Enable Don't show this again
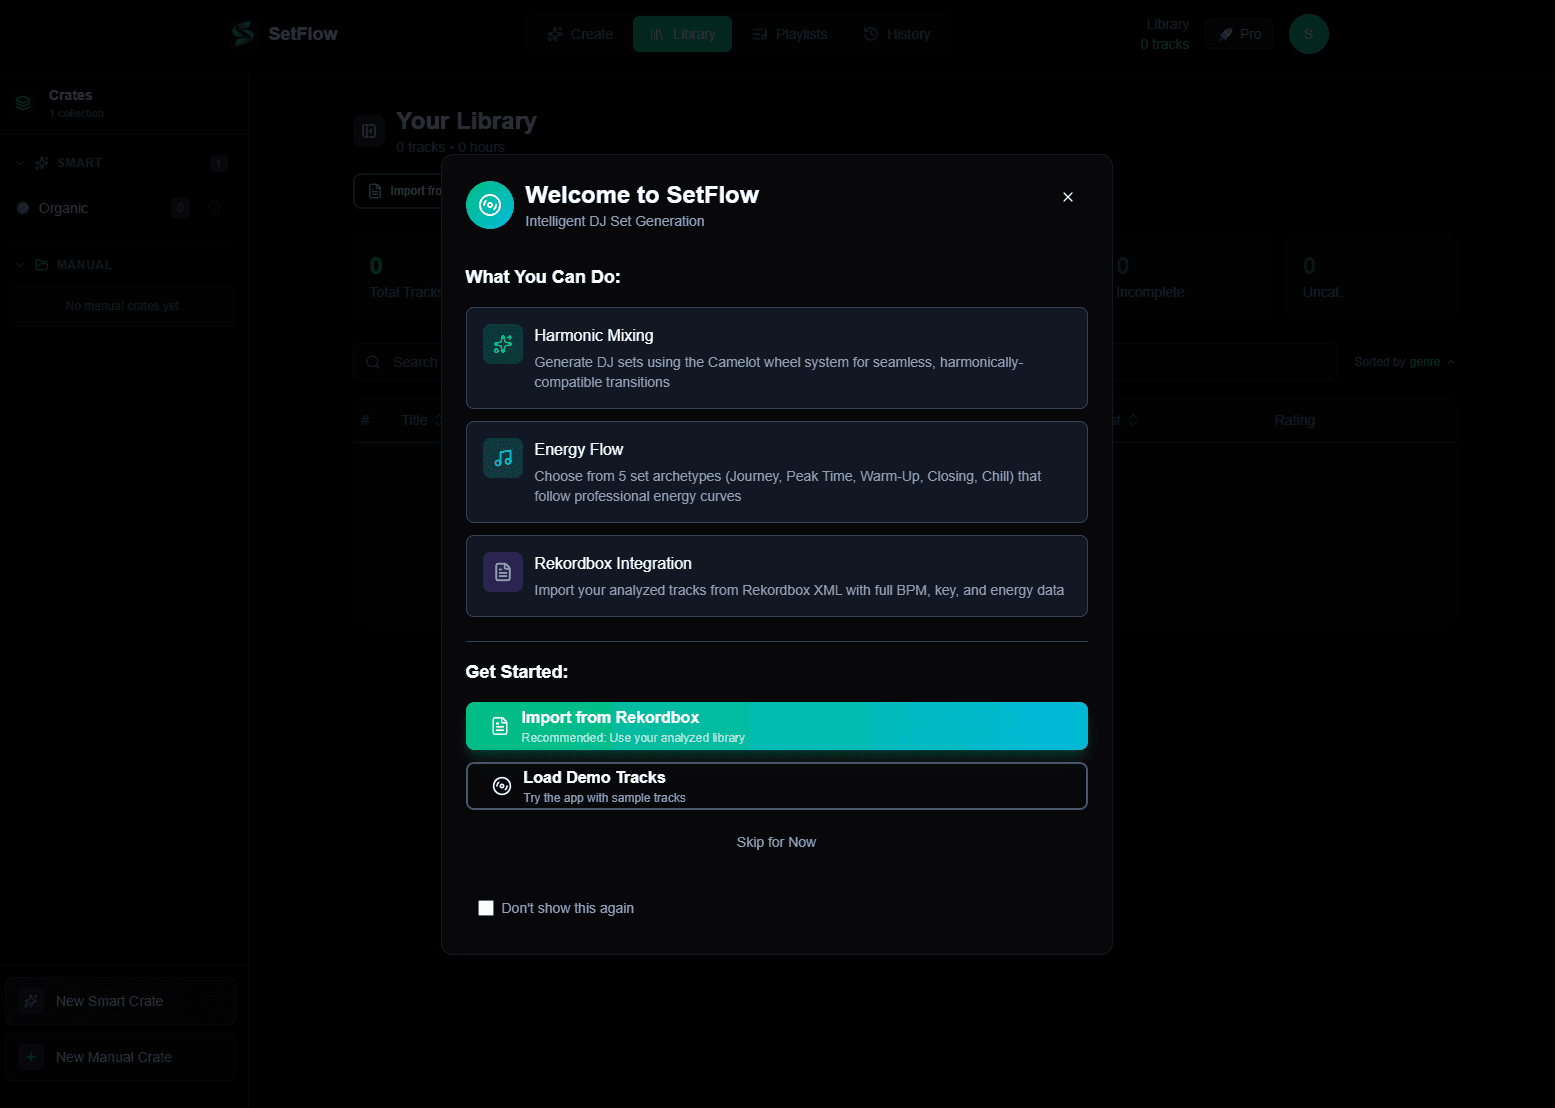 (486, 907)
